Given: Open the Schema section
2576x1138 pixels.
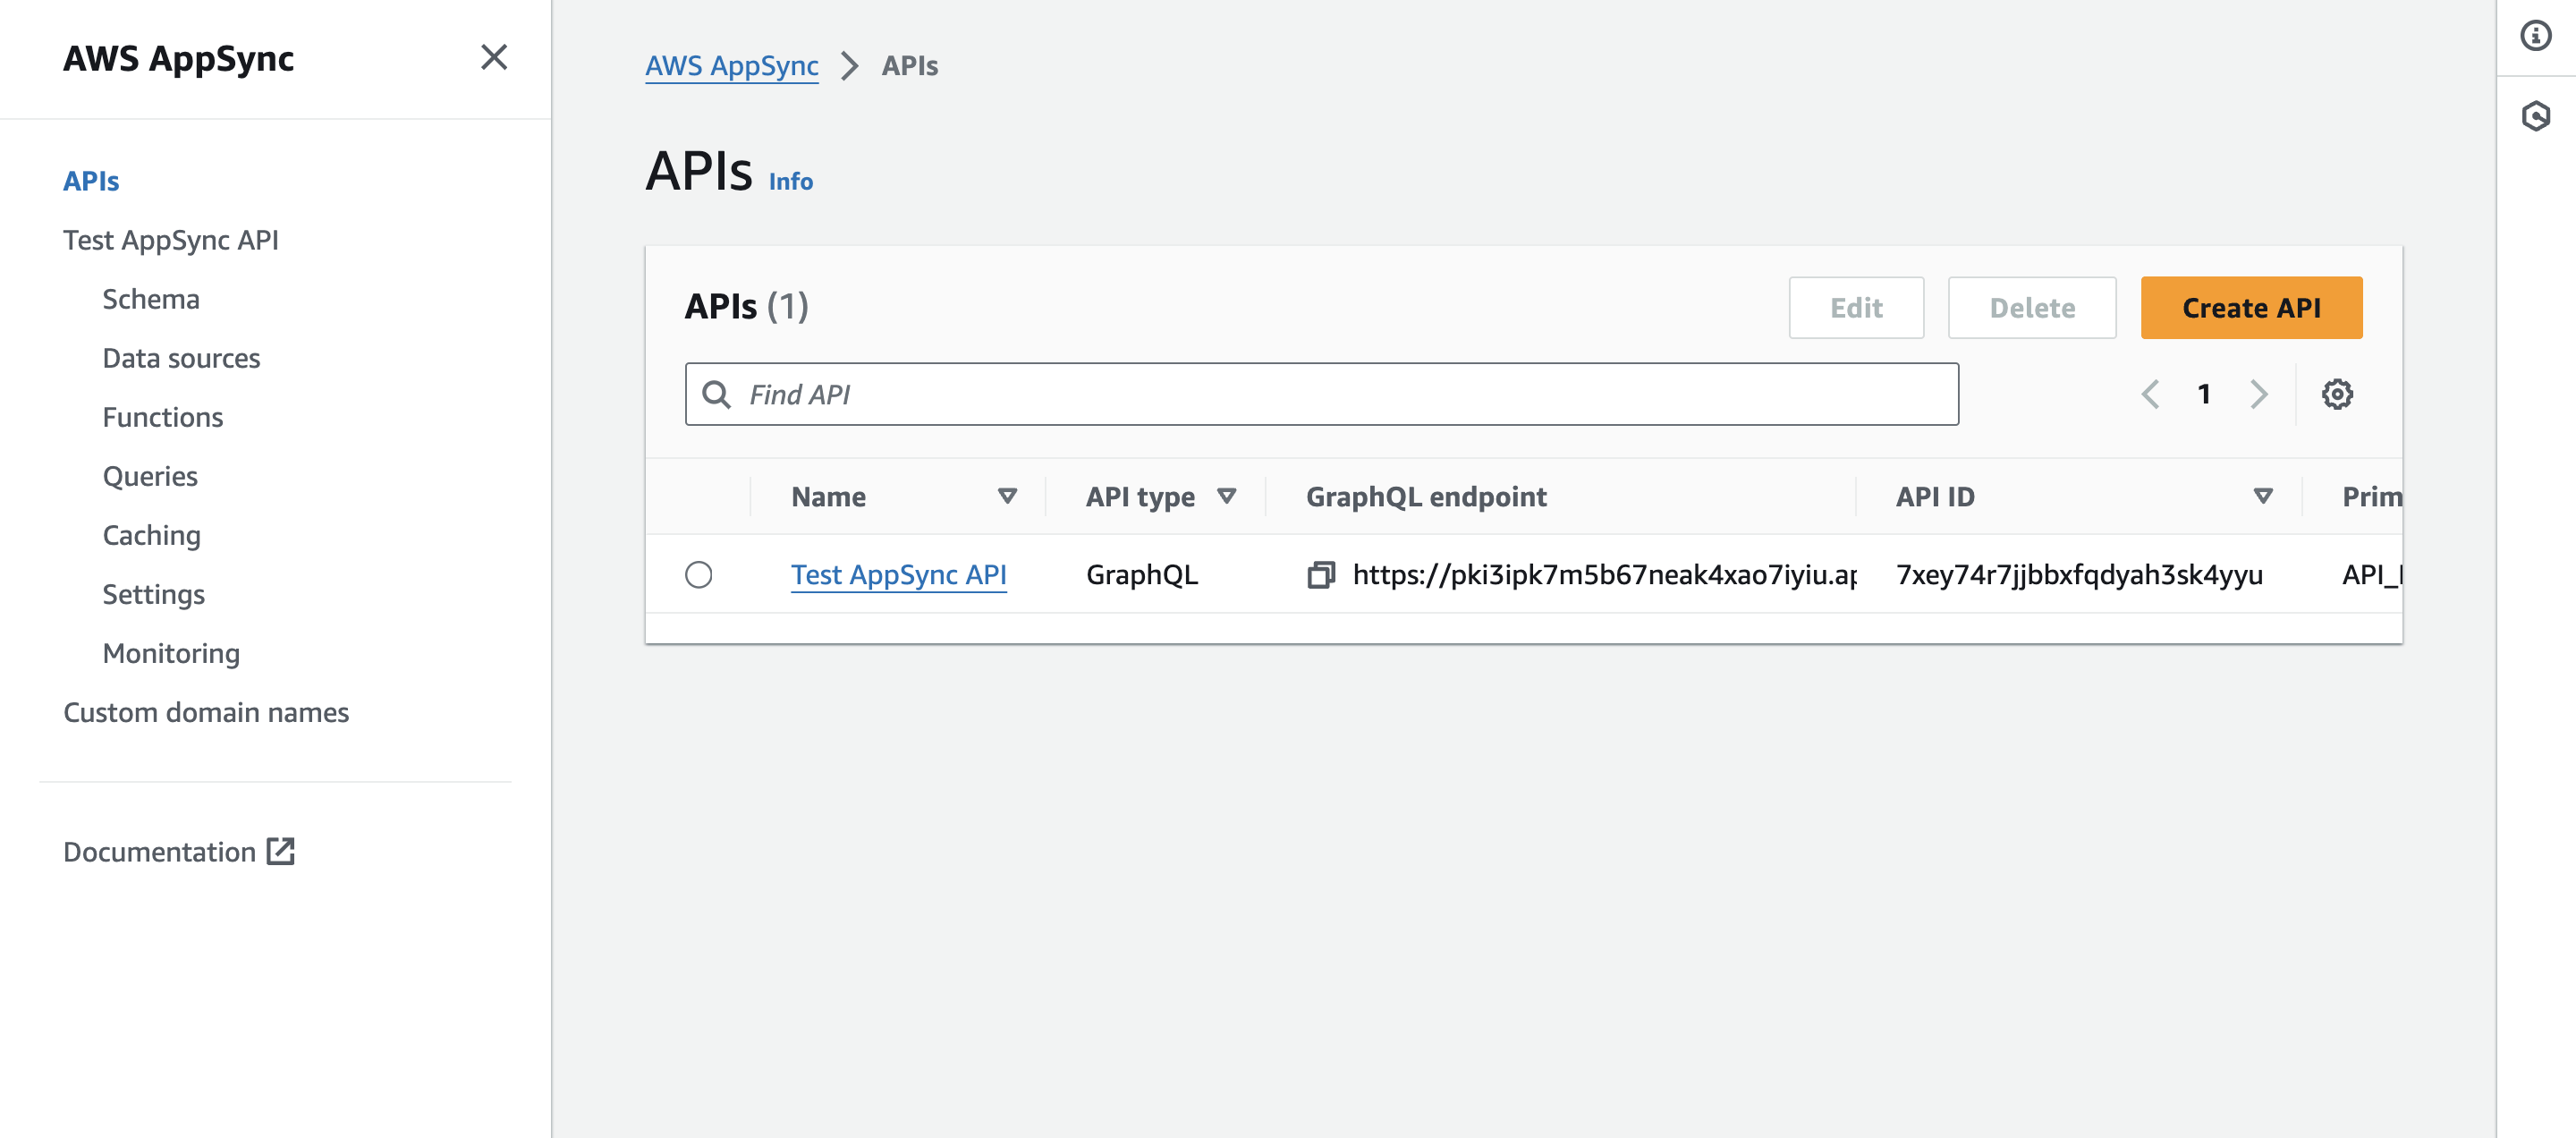Looking at the screenshot, I should (151, 299).
